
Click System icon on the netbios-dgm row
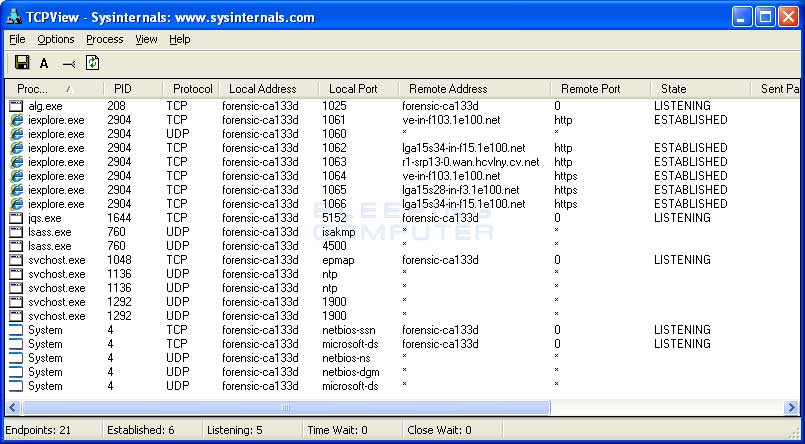[x=16, y=372]
